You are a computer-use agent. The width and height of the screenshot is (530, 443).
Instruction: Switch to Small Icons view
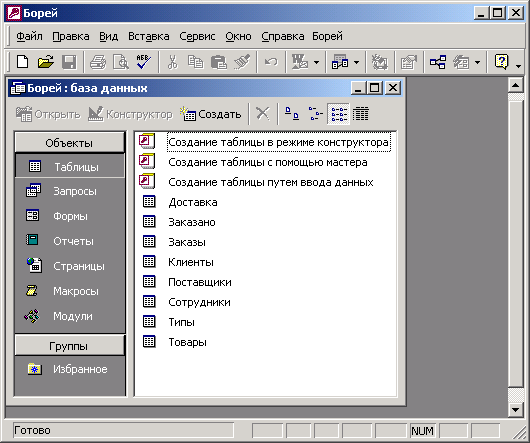pyautogui.click(x=315, y=114)
